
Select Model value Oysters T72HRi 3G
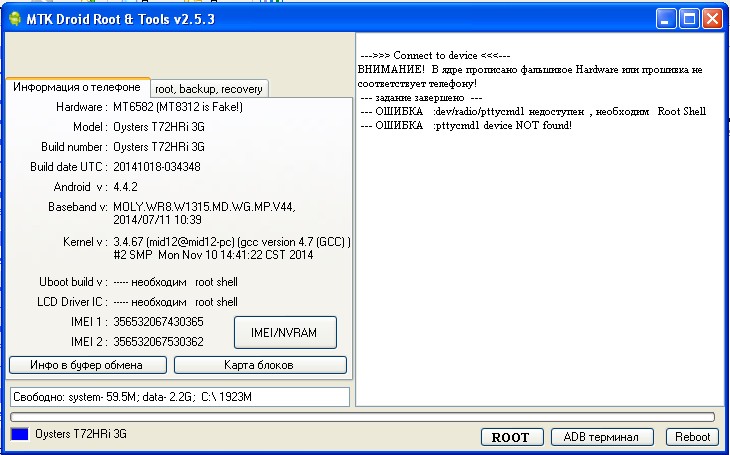(x=159, y=127)
